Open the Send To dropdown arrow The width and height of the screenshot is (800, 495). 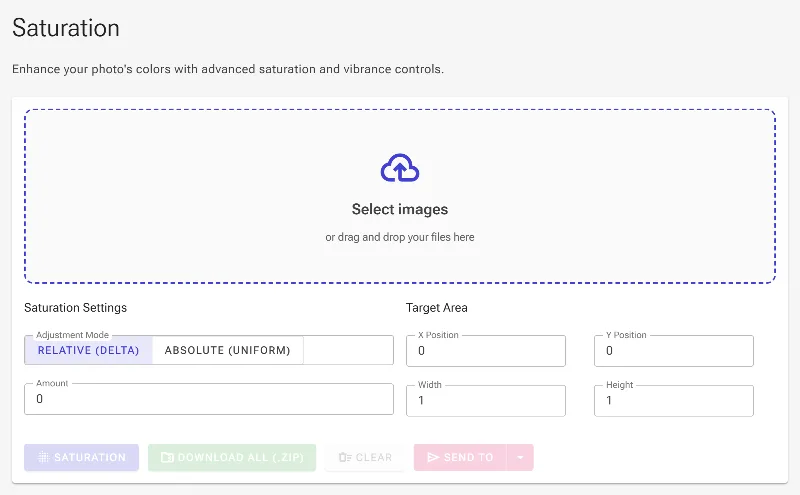(x=520, y=457)
